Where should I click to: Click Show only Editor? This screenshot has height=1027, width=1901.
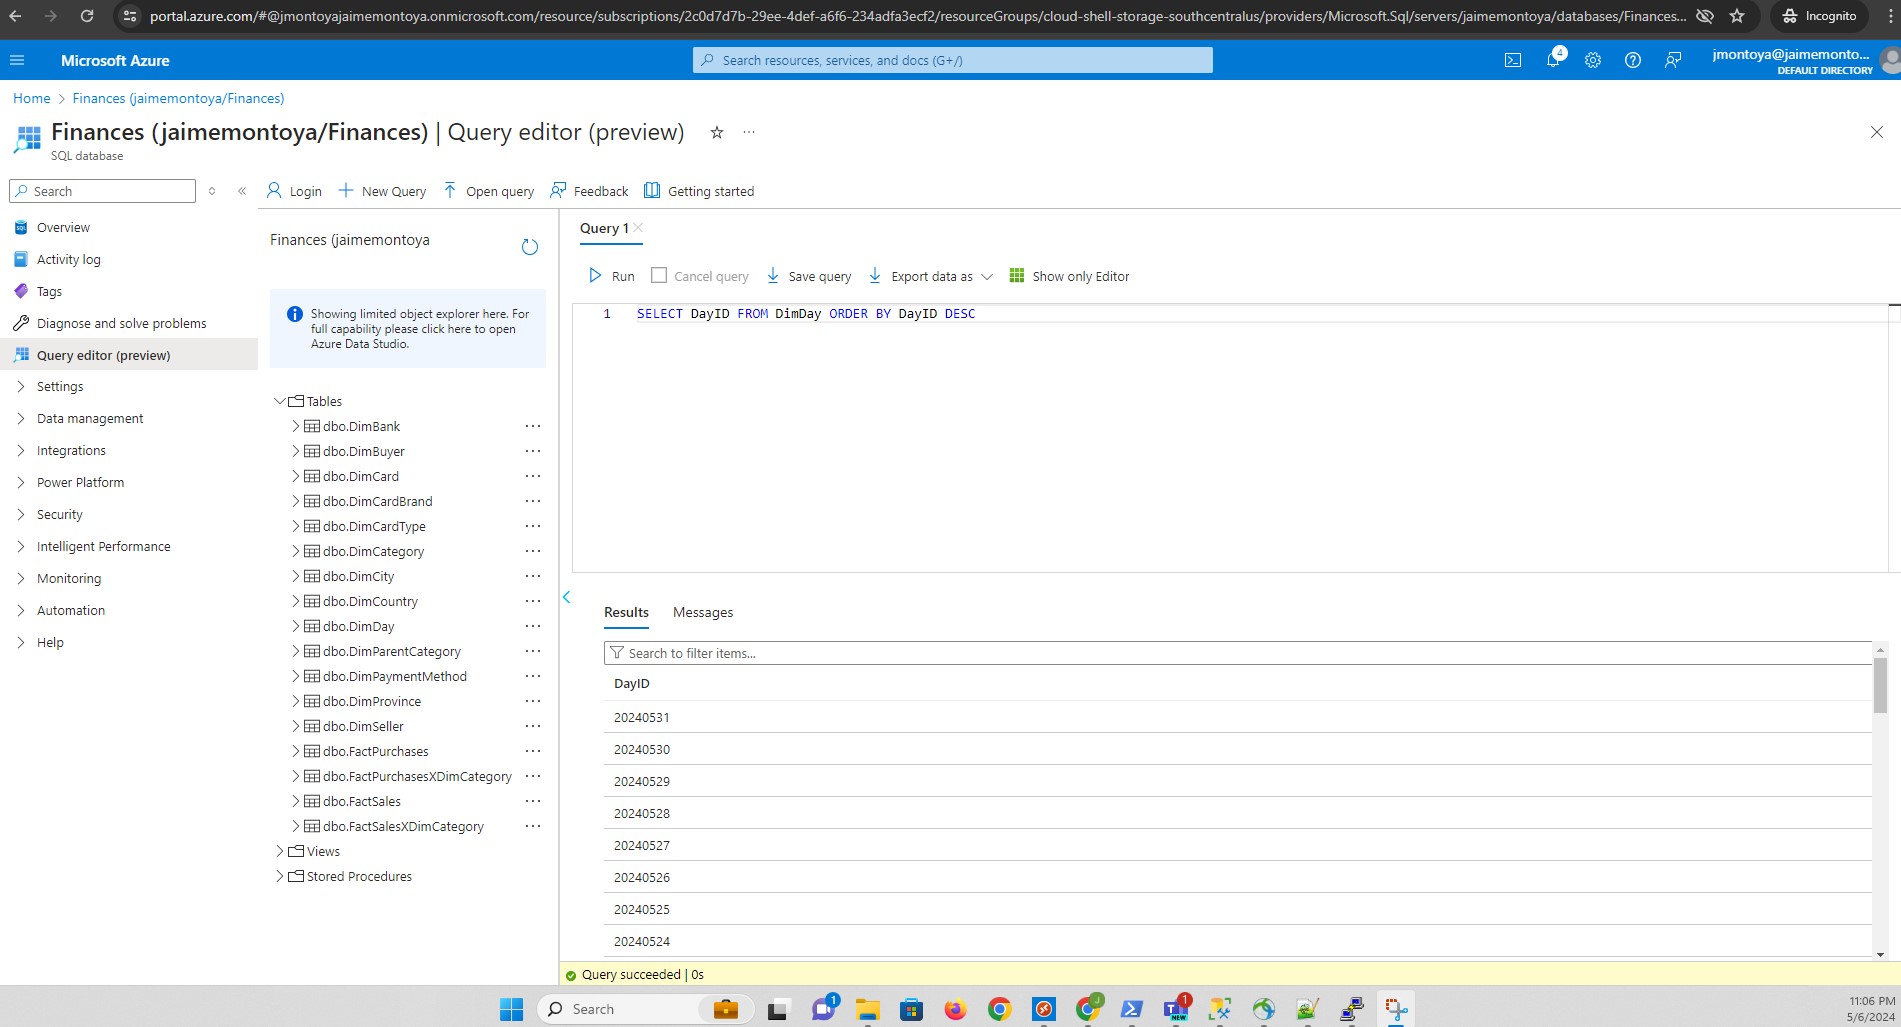pos(1069,276)
